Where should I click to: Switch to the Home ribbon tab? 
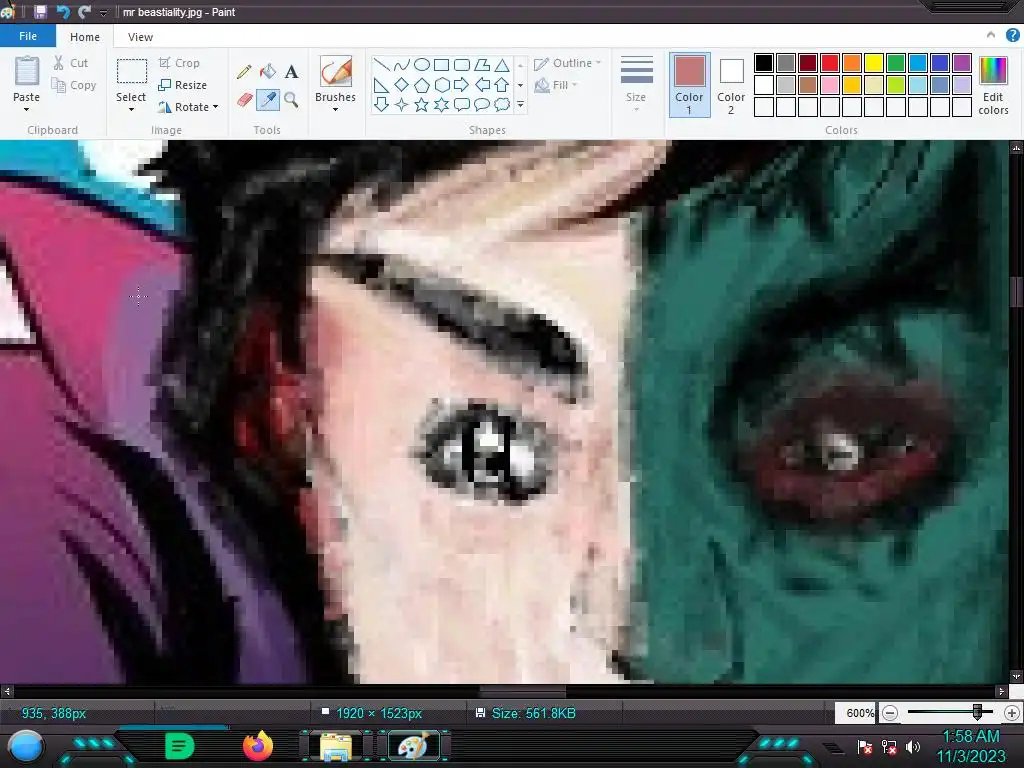pyautogui.click(x=85, y=37)
